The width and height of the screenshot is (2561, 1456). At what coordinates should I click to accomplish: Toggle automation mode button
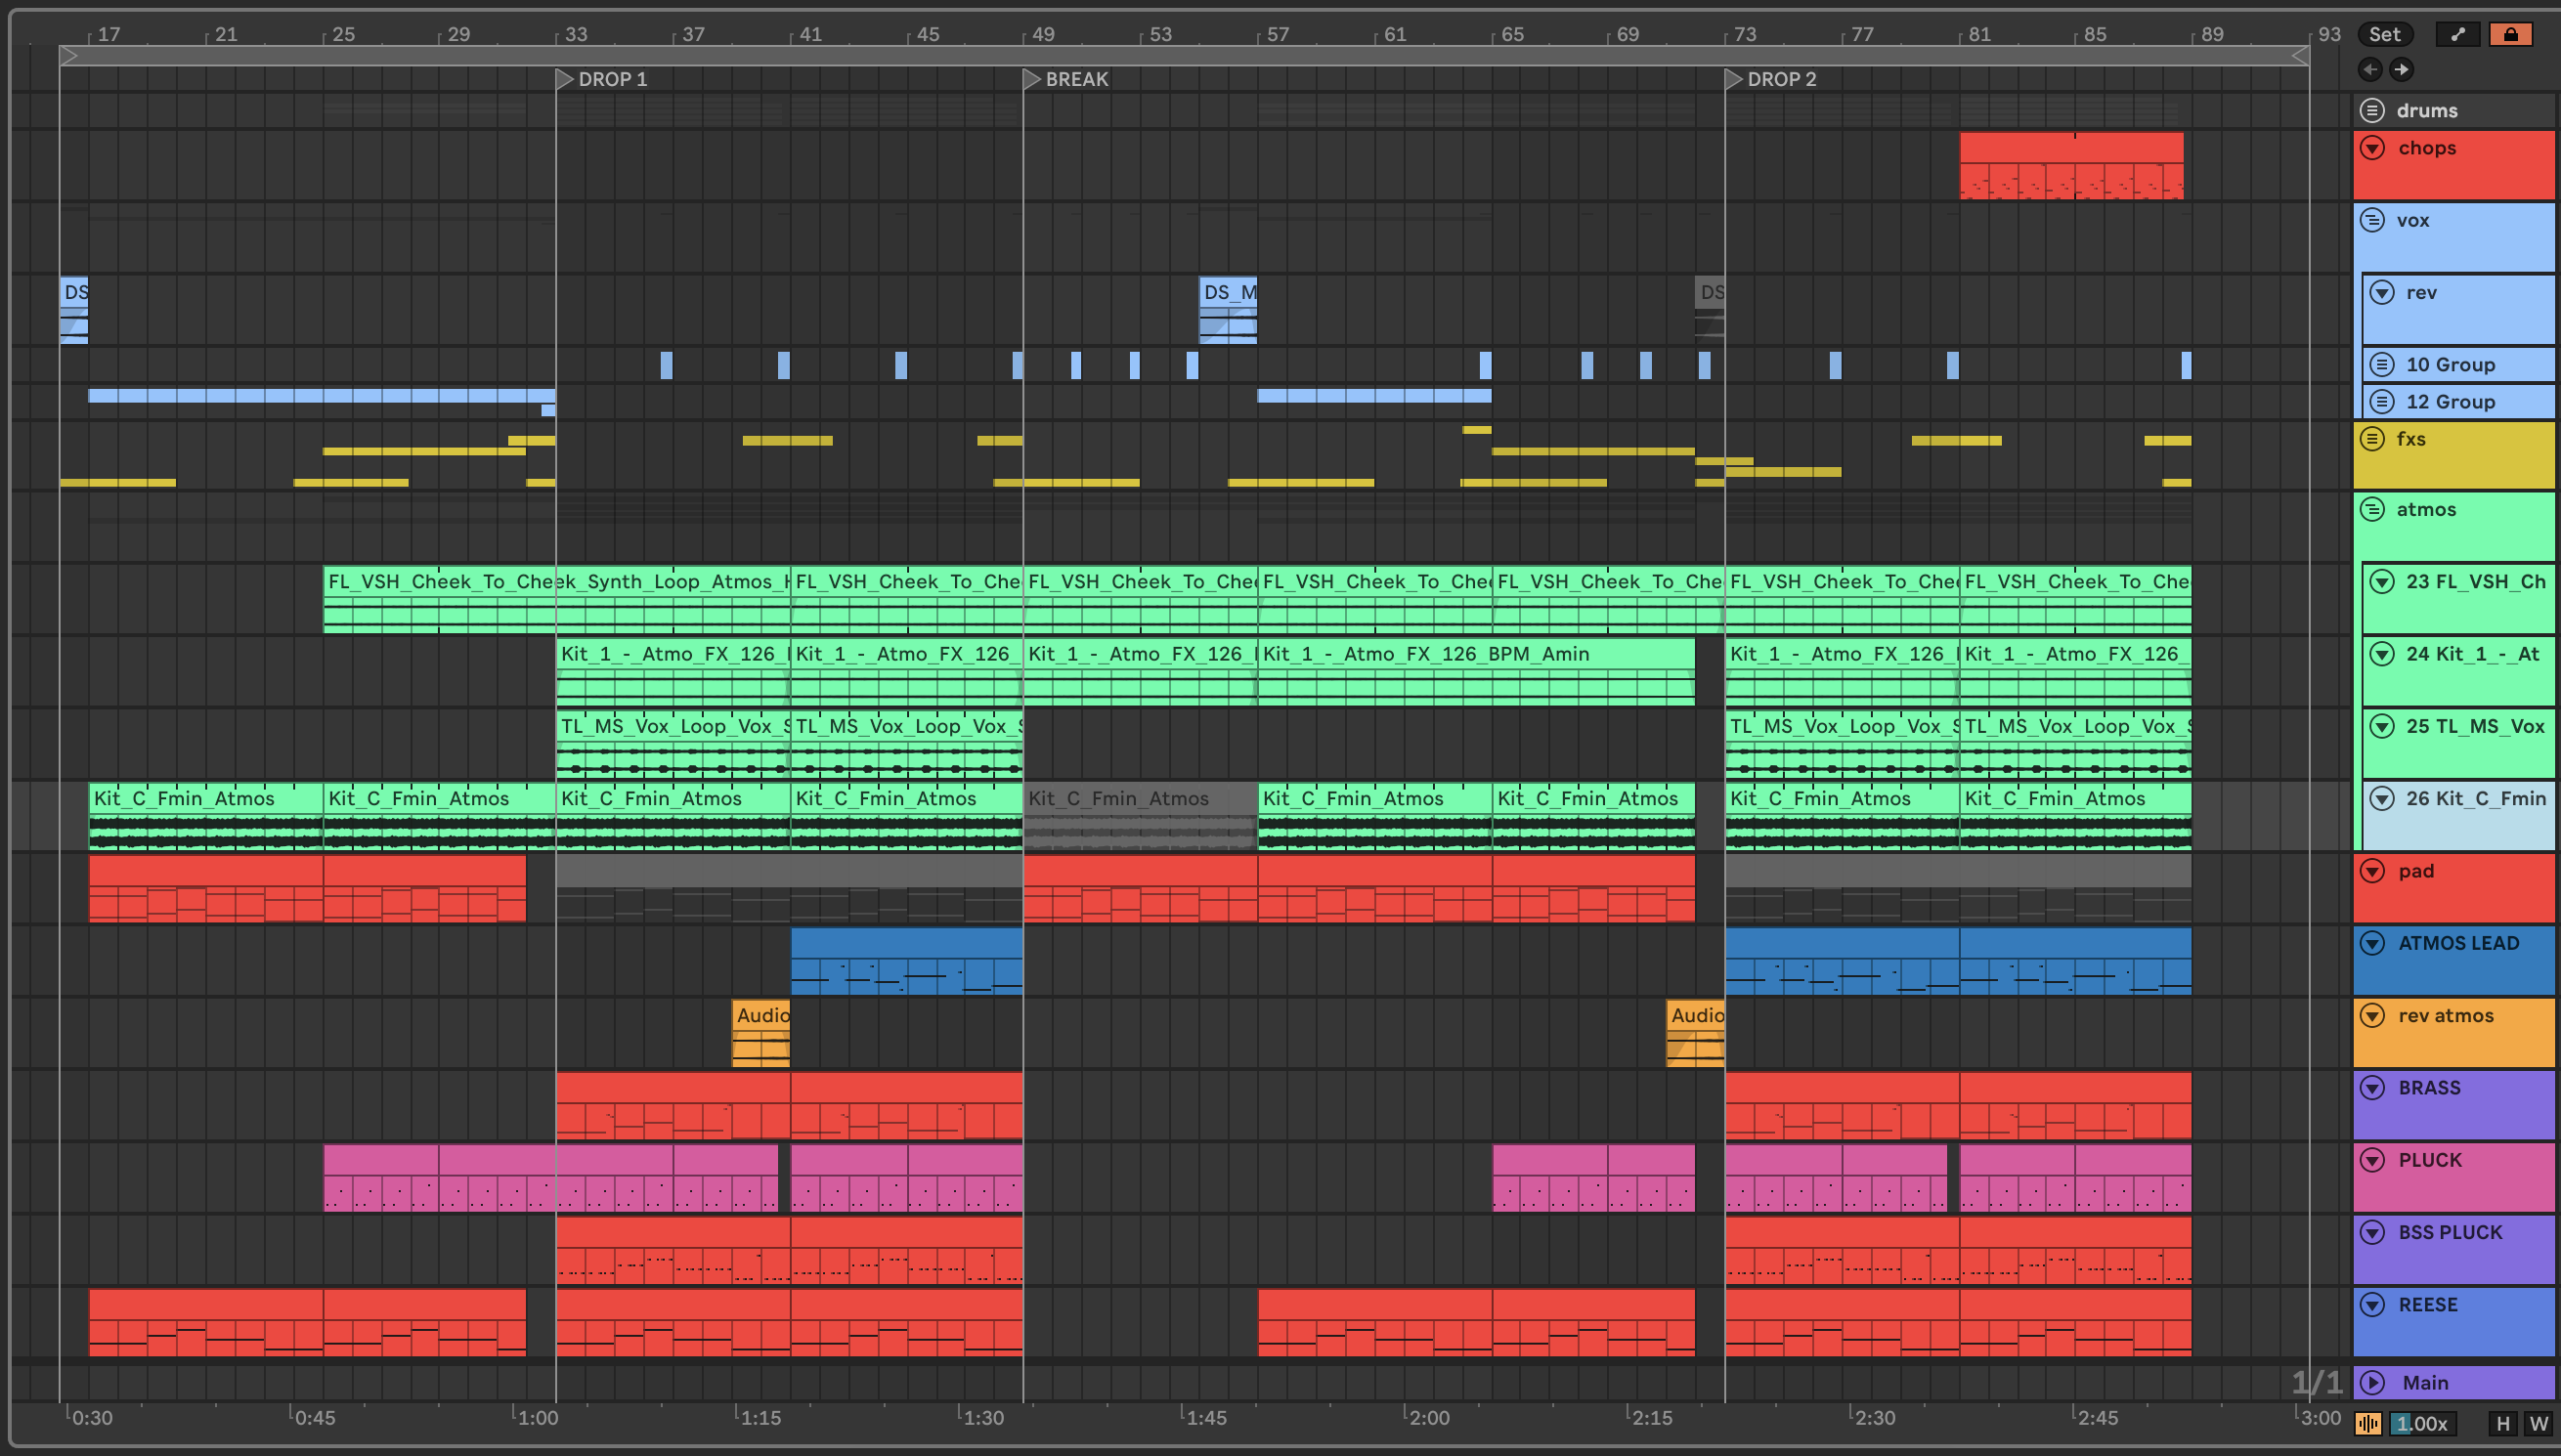coord(2458,34)
